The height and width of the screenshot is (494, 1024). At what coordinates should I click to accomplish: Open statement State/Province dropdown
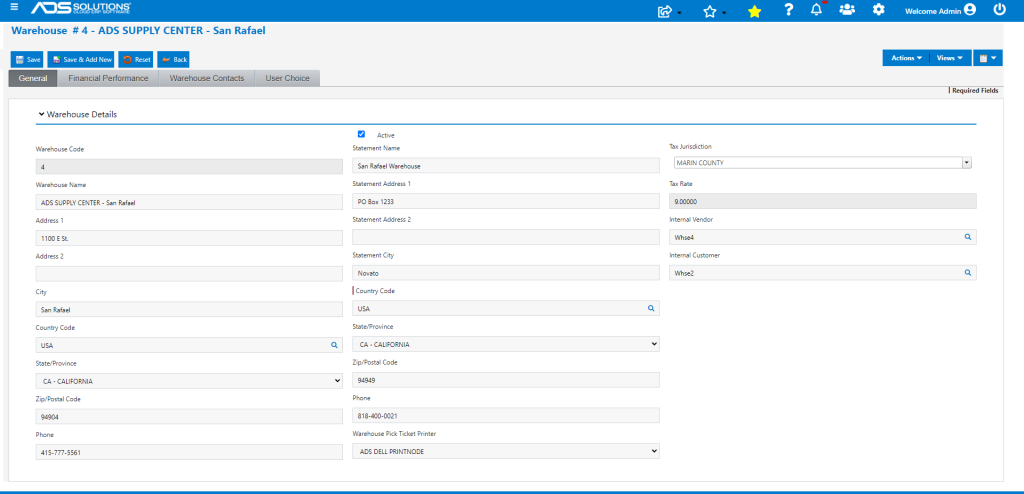(505, 344)
